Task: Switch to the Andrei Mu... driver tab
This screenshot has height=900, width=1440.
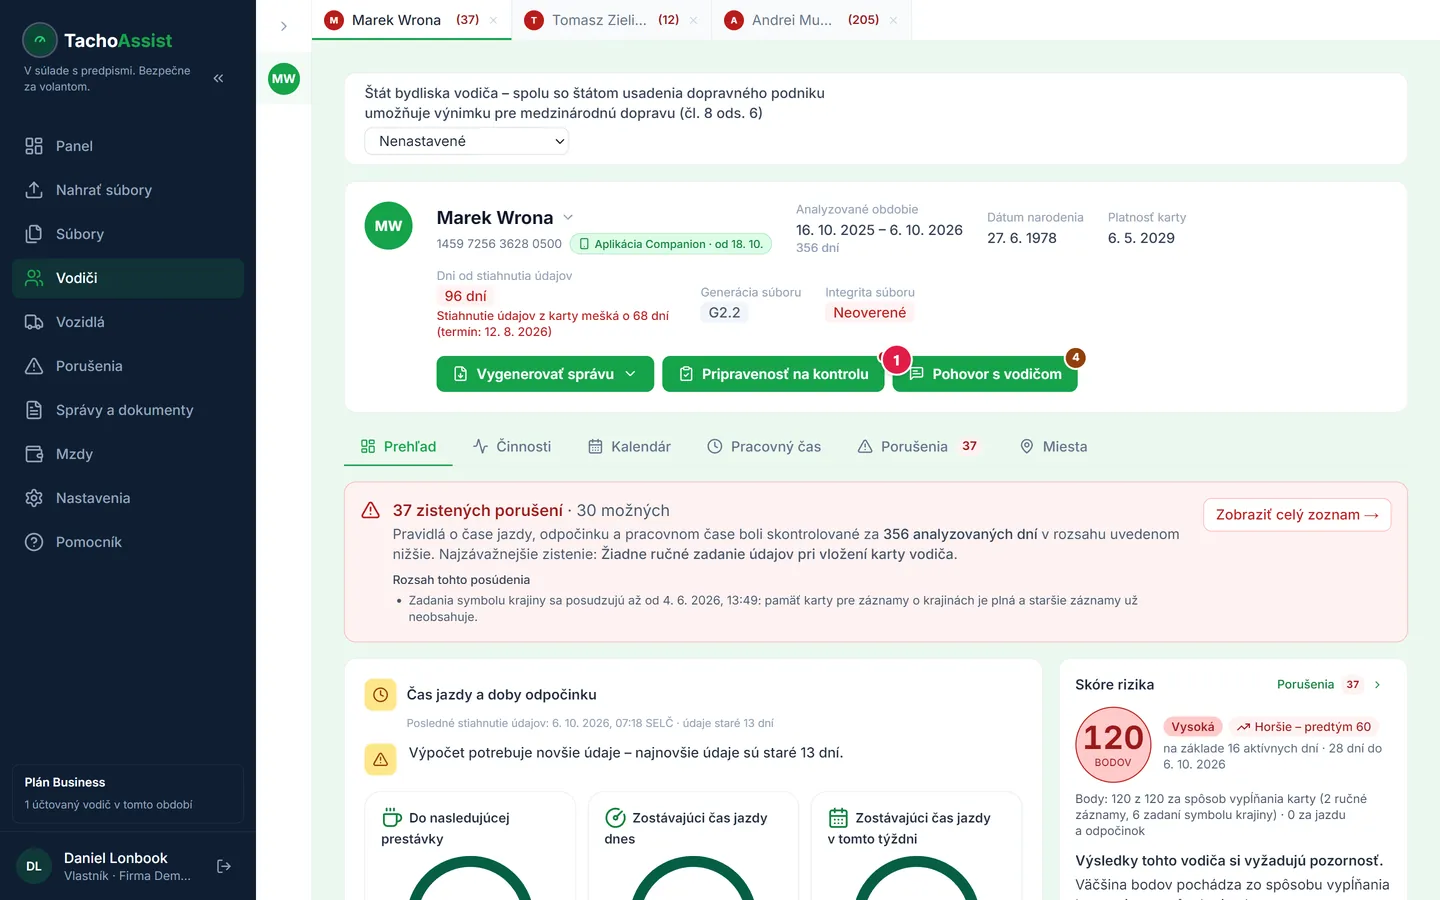Action: tap(811, 20)
